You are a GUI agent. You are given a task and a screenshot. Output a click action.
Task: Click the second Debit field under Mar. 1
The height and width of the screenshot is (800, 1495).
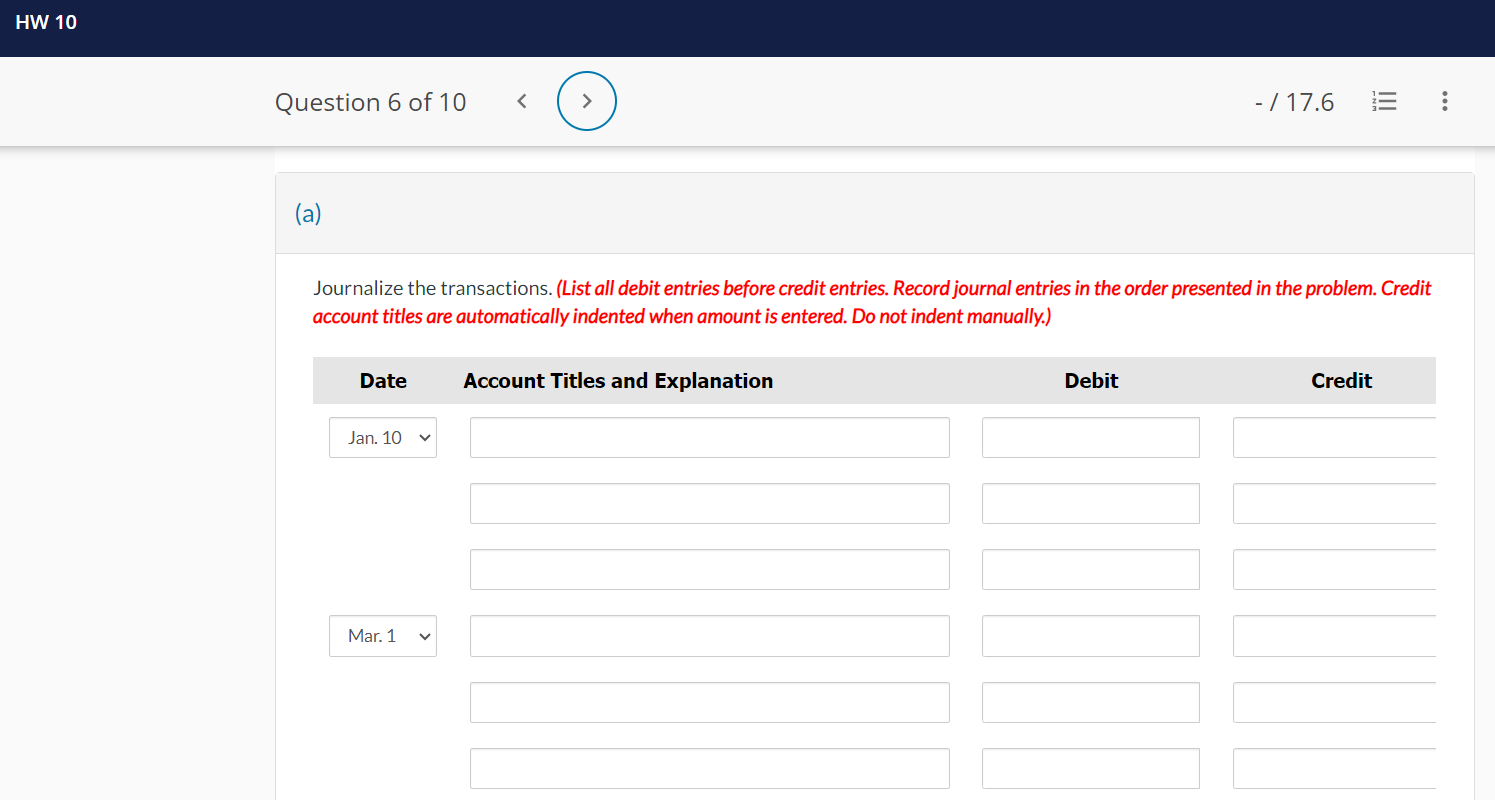1090,702
